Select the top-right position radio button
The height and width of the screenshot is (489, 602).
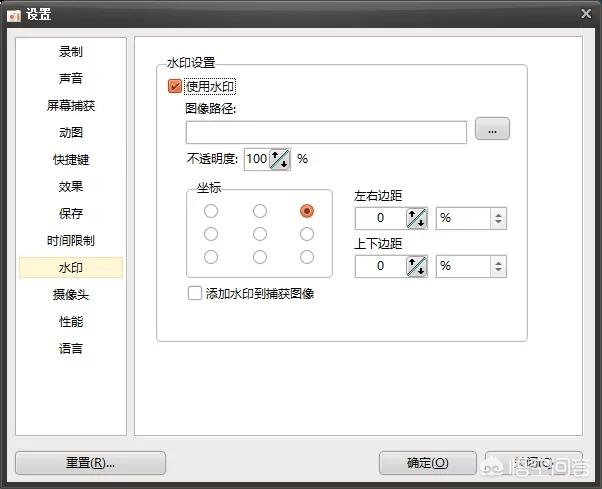pos(307,211)
